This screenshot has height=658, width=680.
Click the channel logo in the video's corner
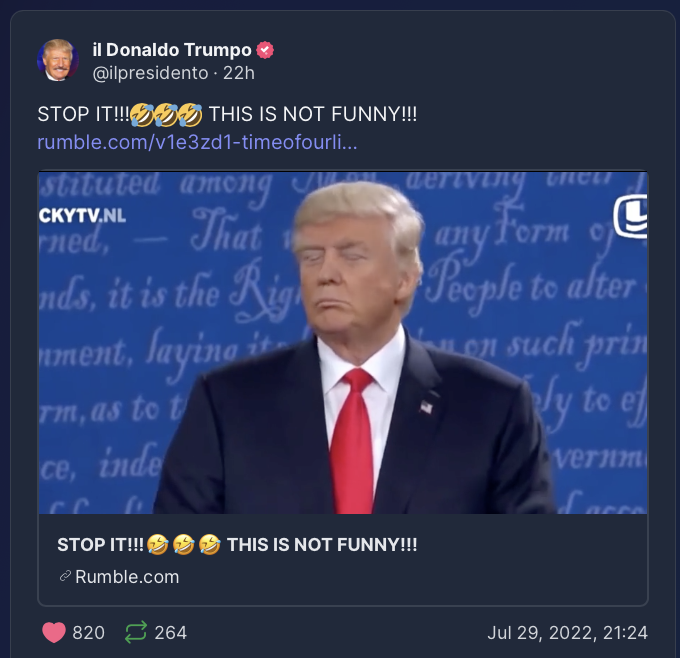pos(631,217)
